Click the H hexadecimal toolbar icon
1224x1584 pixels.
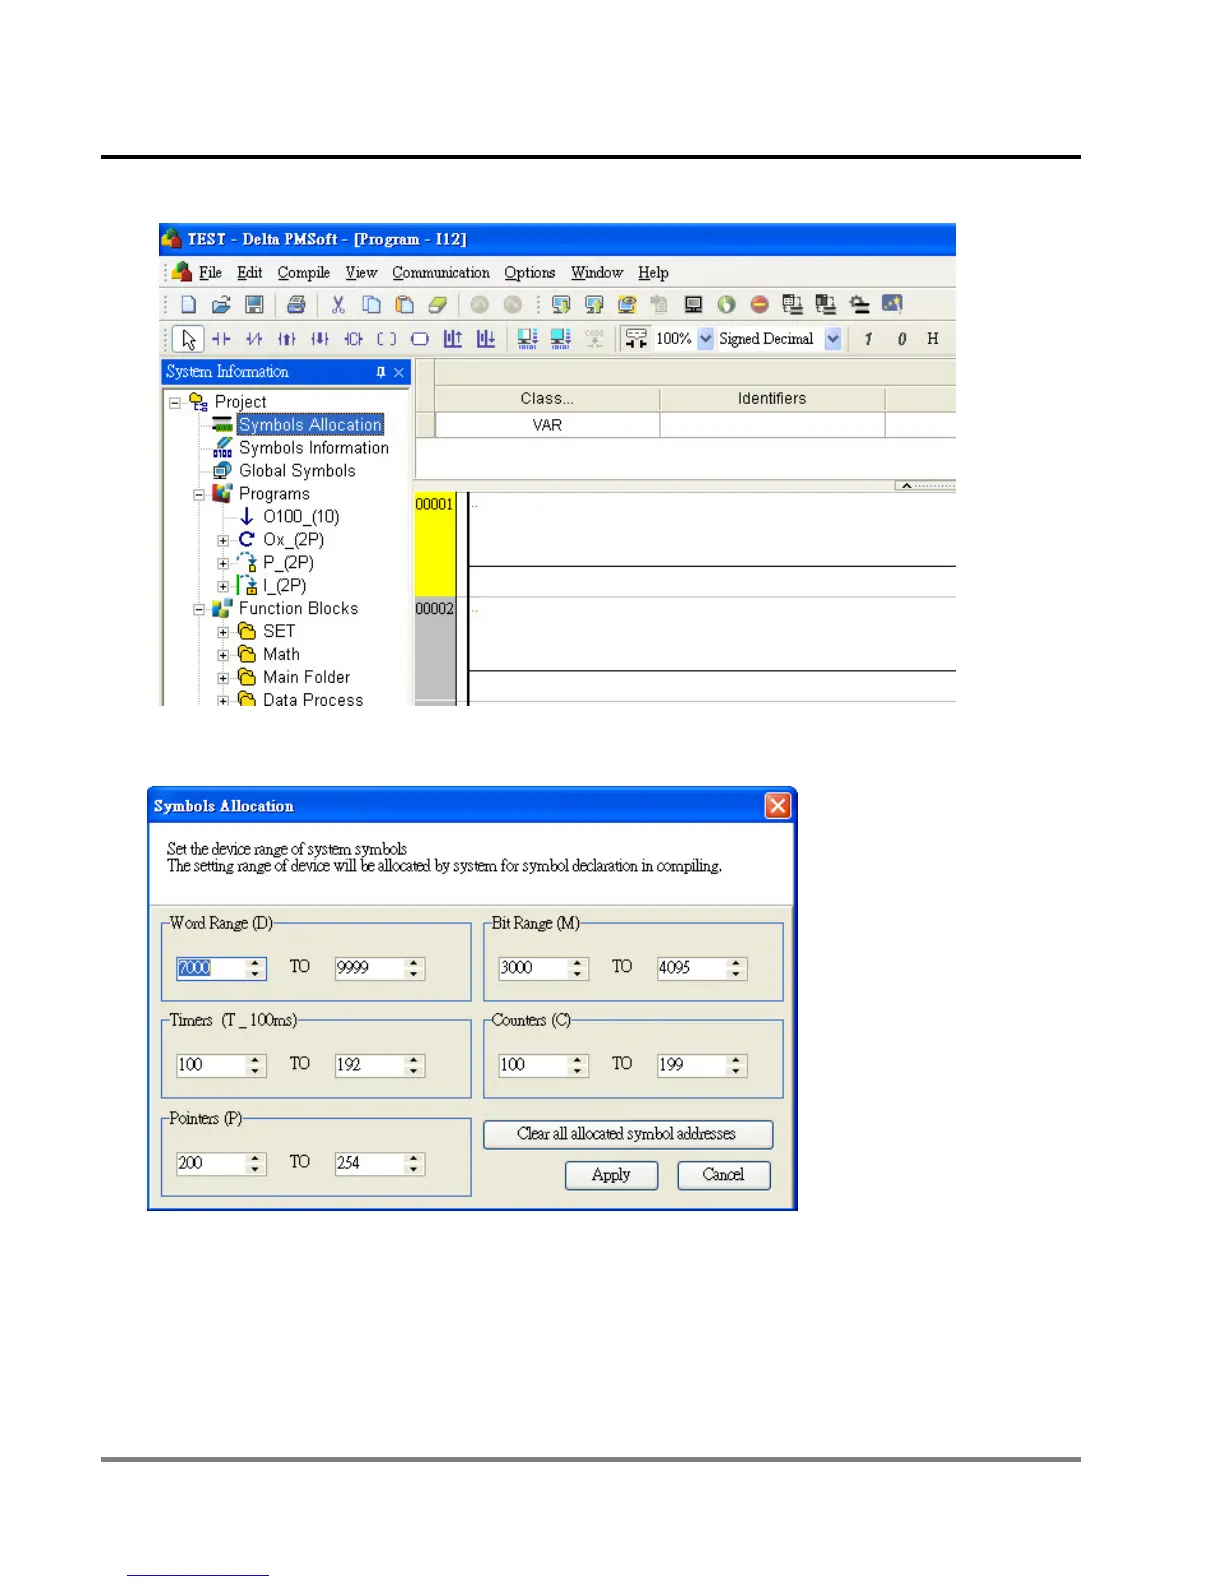[x=933, y=339]
